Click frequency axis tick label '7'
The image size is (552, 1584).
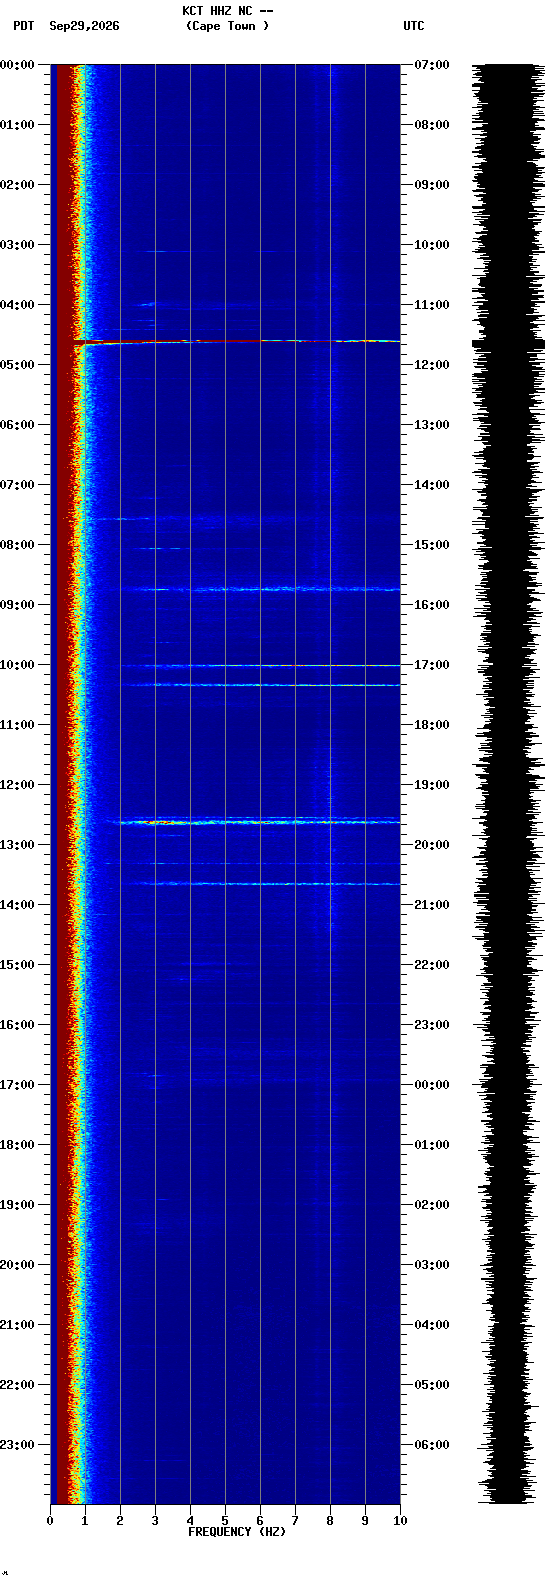295,1521
